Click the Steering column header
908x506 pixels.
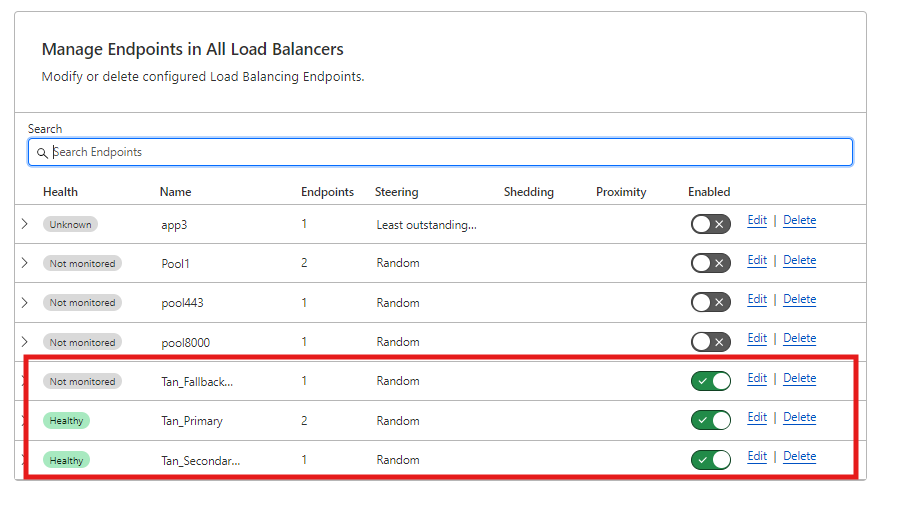396,192
